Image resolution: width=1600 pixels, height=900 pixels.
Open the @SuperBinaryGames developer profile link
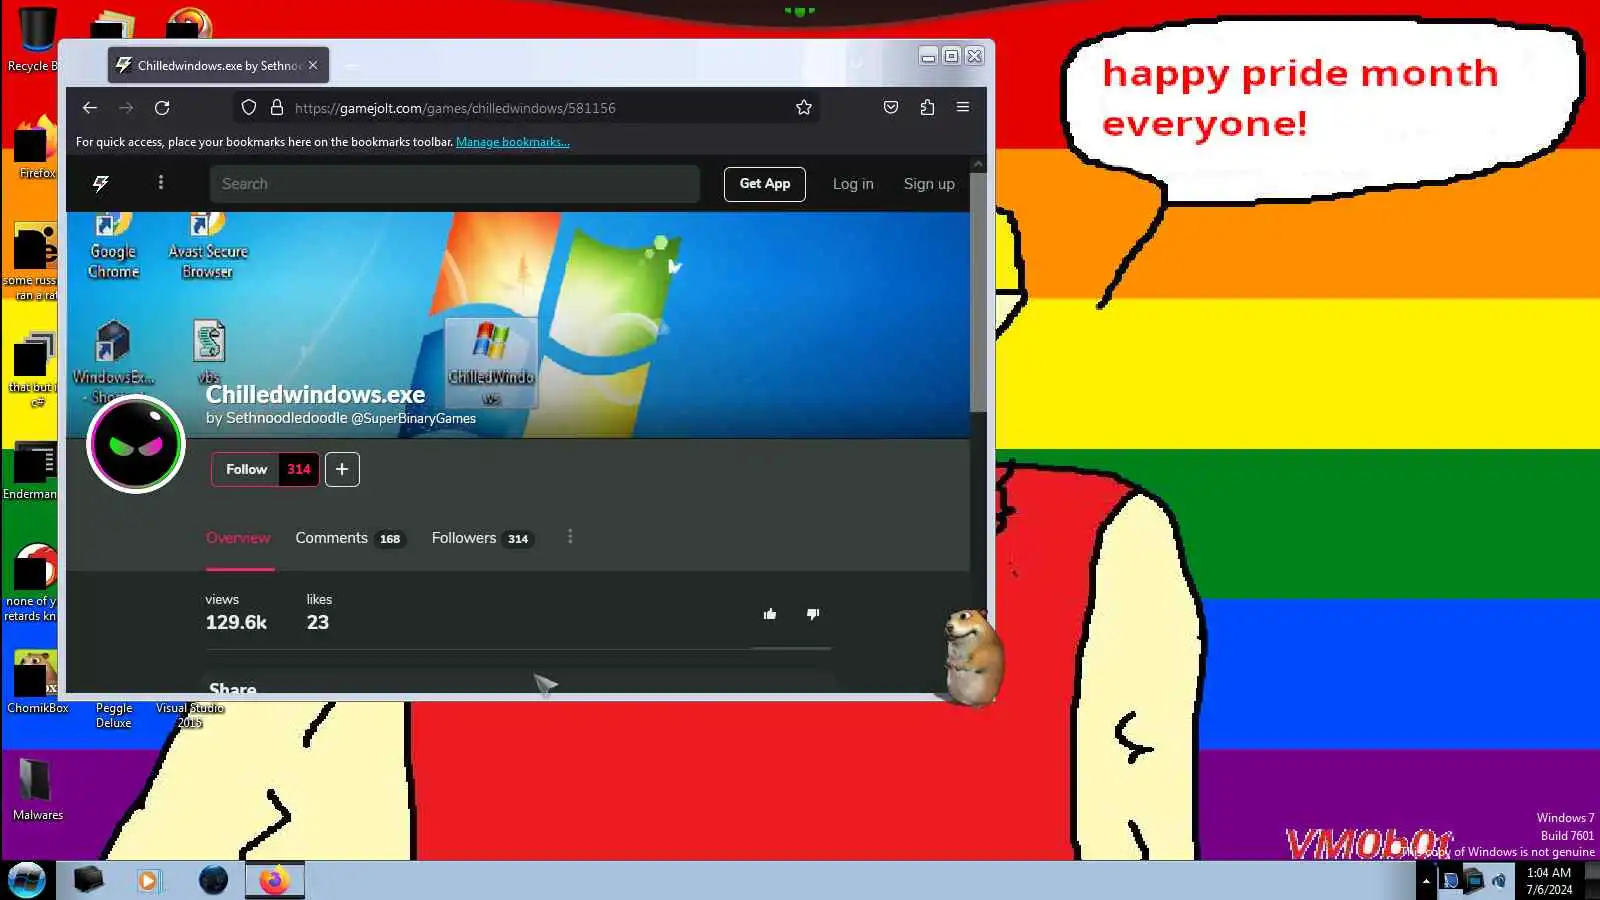(414, 419)
